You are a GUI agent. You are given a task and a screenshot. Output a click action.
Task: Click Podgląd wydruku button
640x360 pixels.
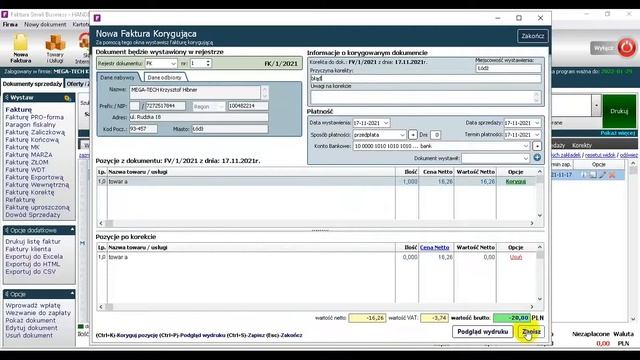coord(482,331)
